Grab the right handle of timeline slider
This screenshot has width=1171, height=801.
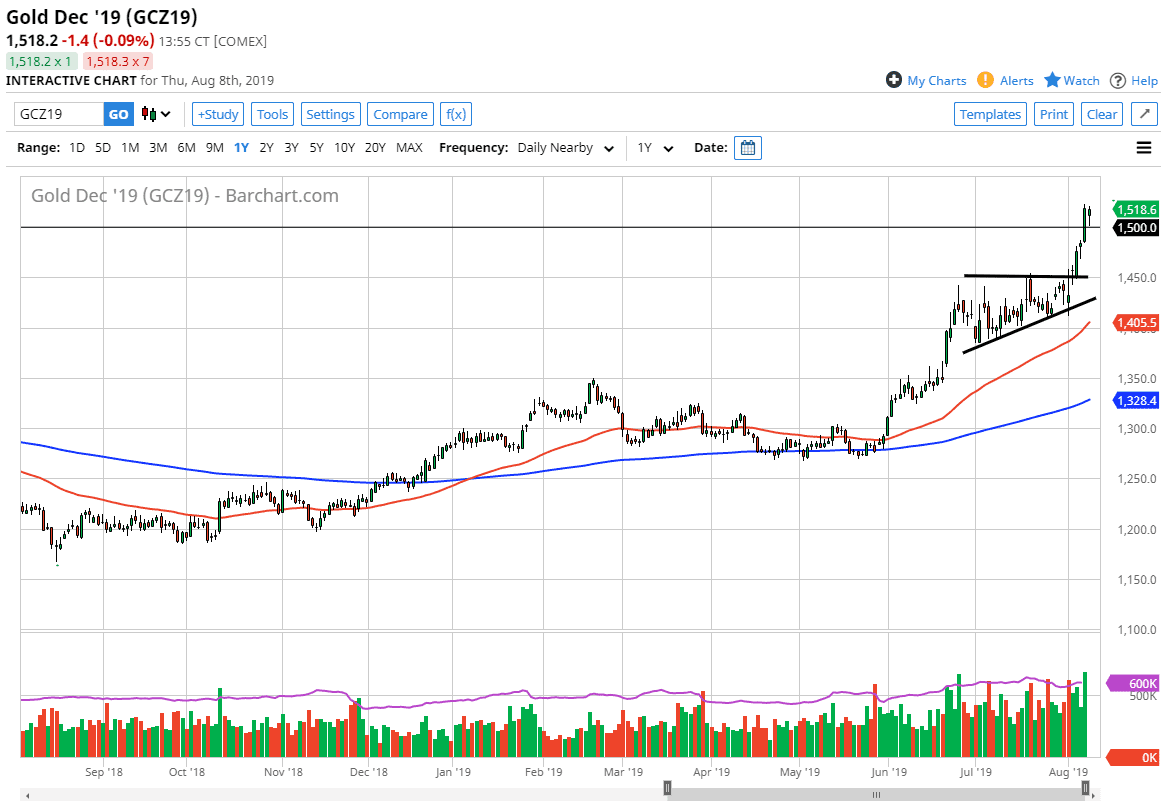click(1085, 789)
